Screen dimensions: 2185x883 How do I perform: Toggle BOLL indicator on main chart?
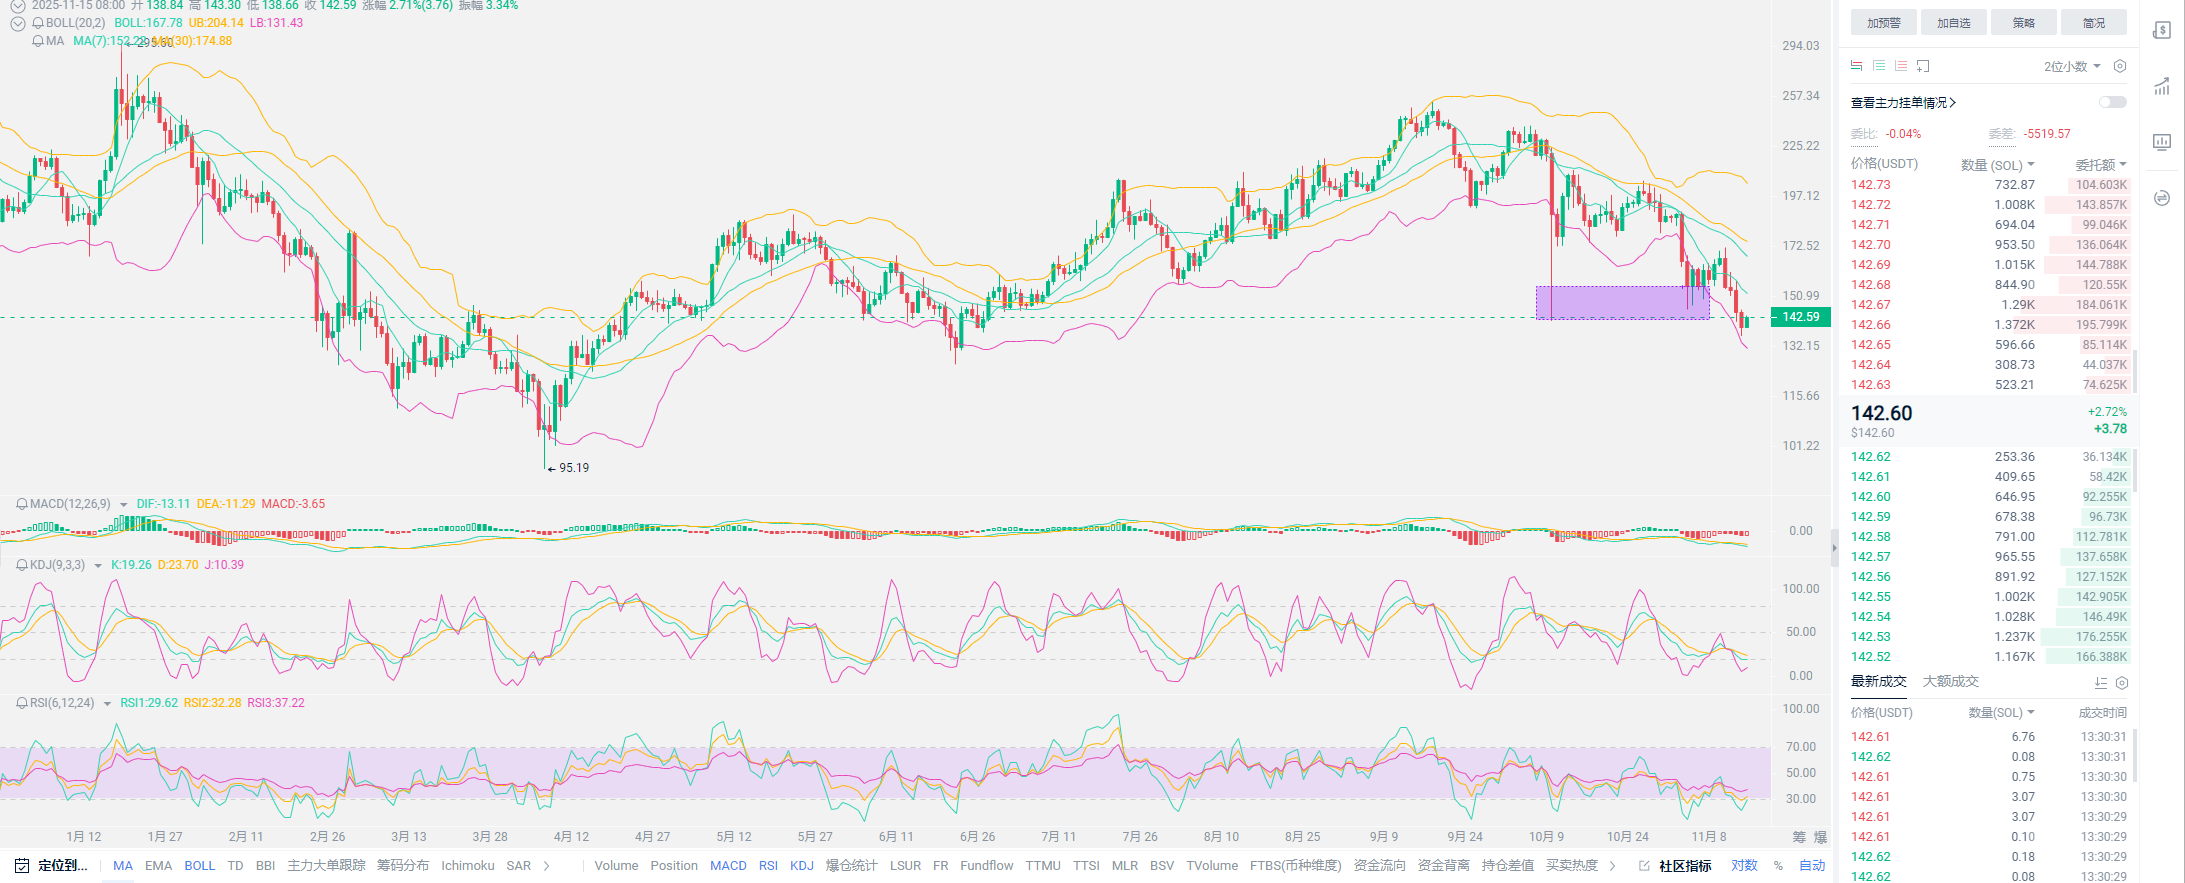tap(199, 866)
